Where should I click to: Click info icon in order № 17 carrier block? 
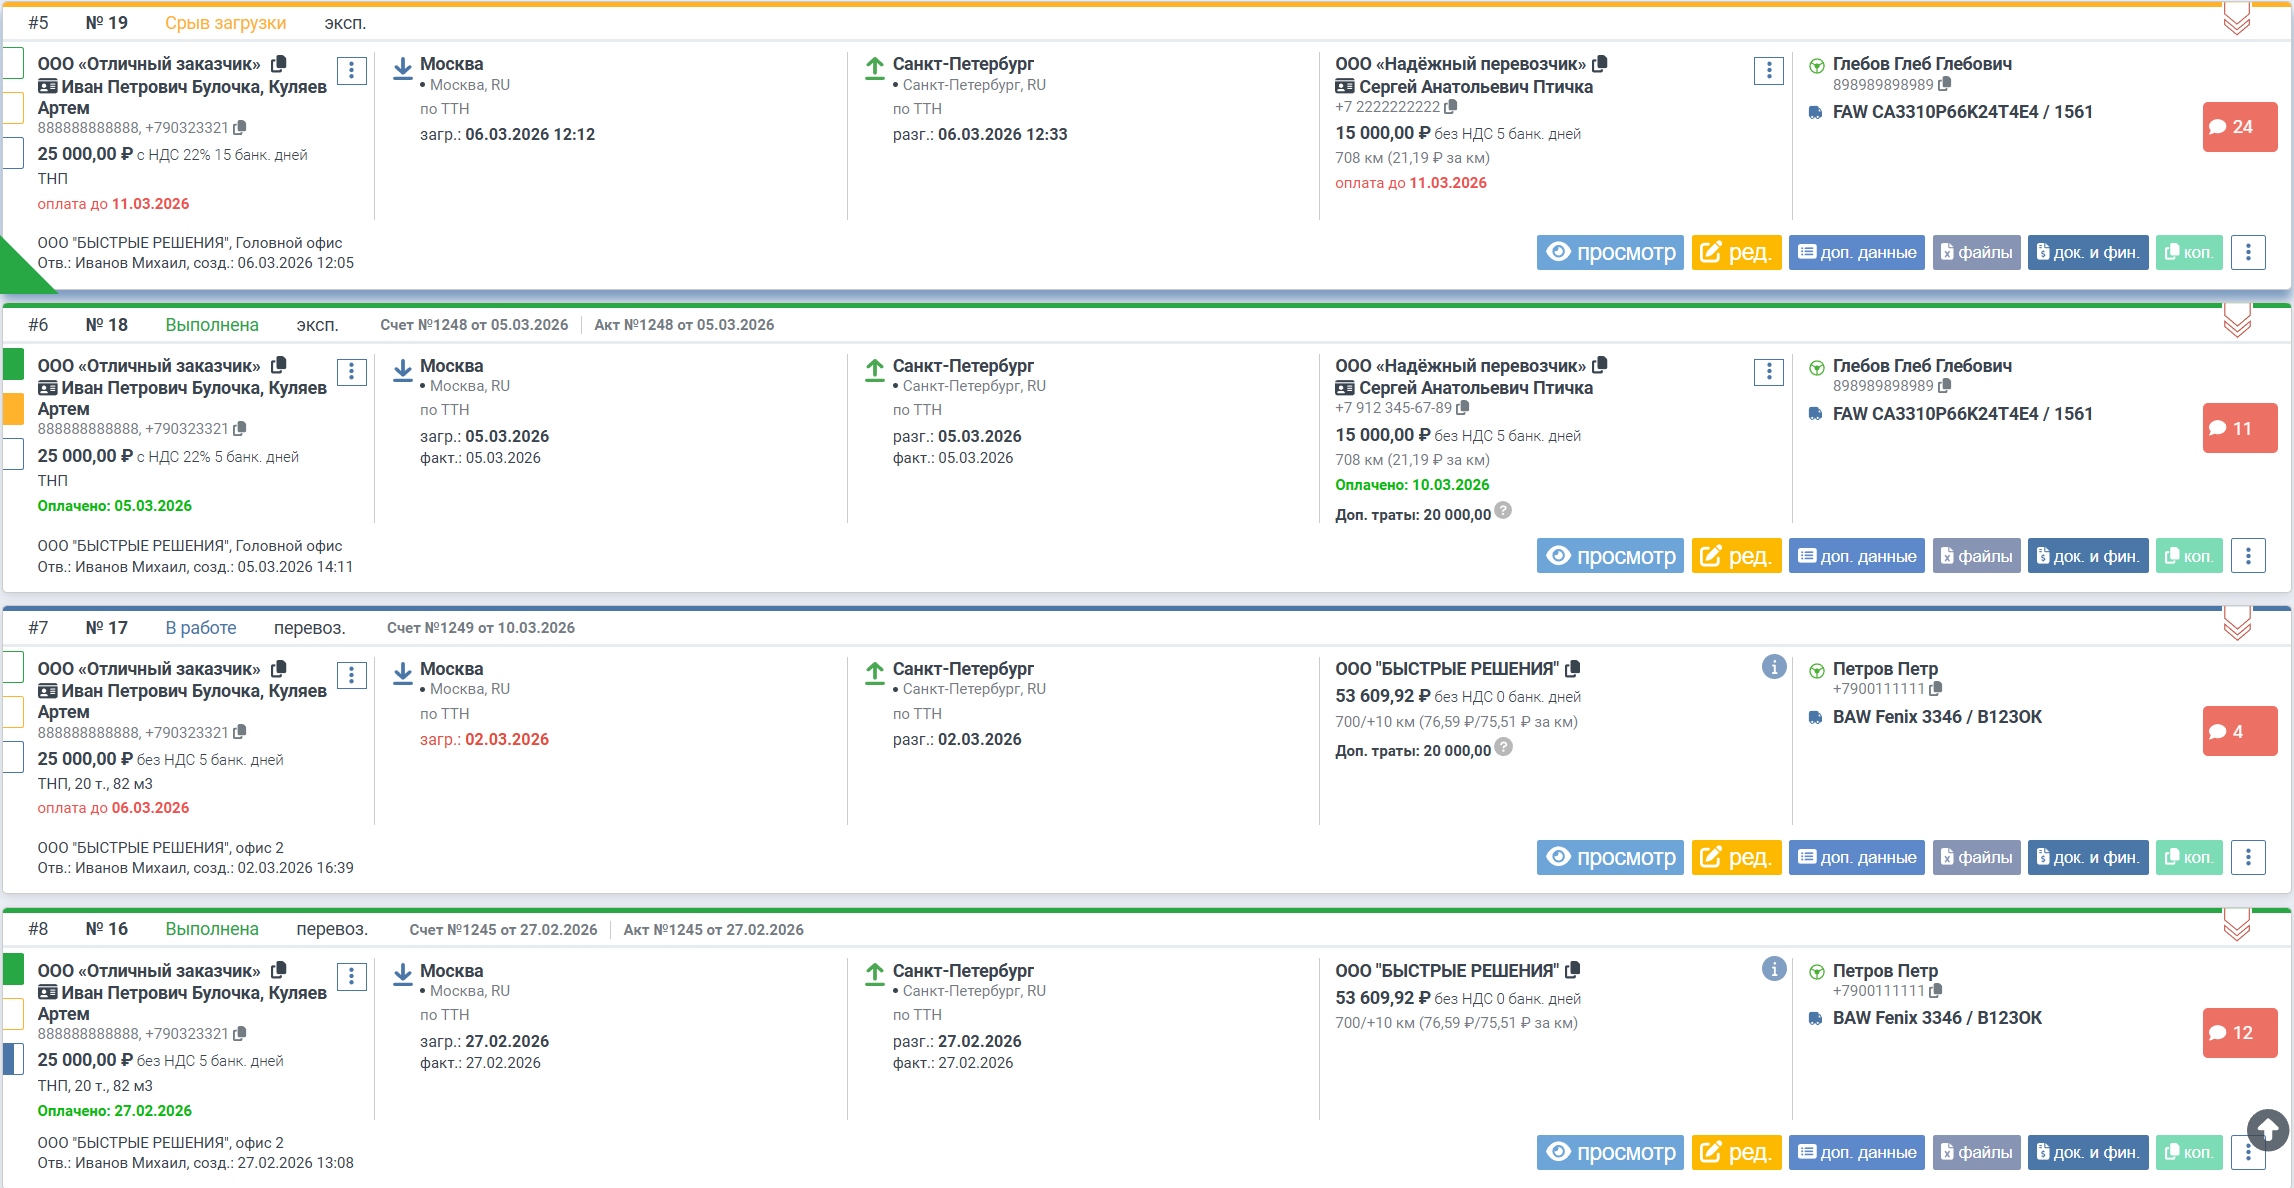(1773, 667)
